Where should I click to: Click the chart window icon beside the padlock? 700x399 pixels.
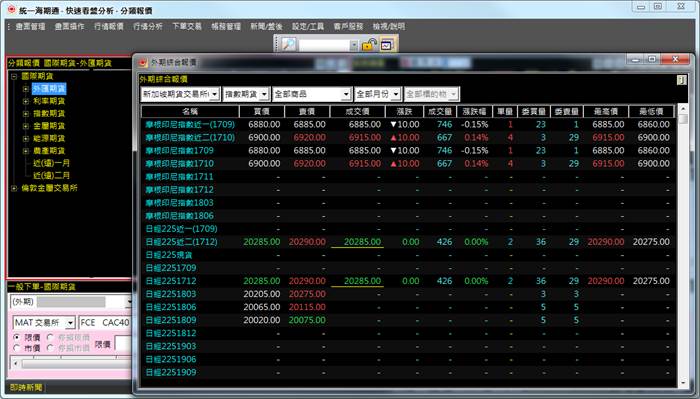387,45
